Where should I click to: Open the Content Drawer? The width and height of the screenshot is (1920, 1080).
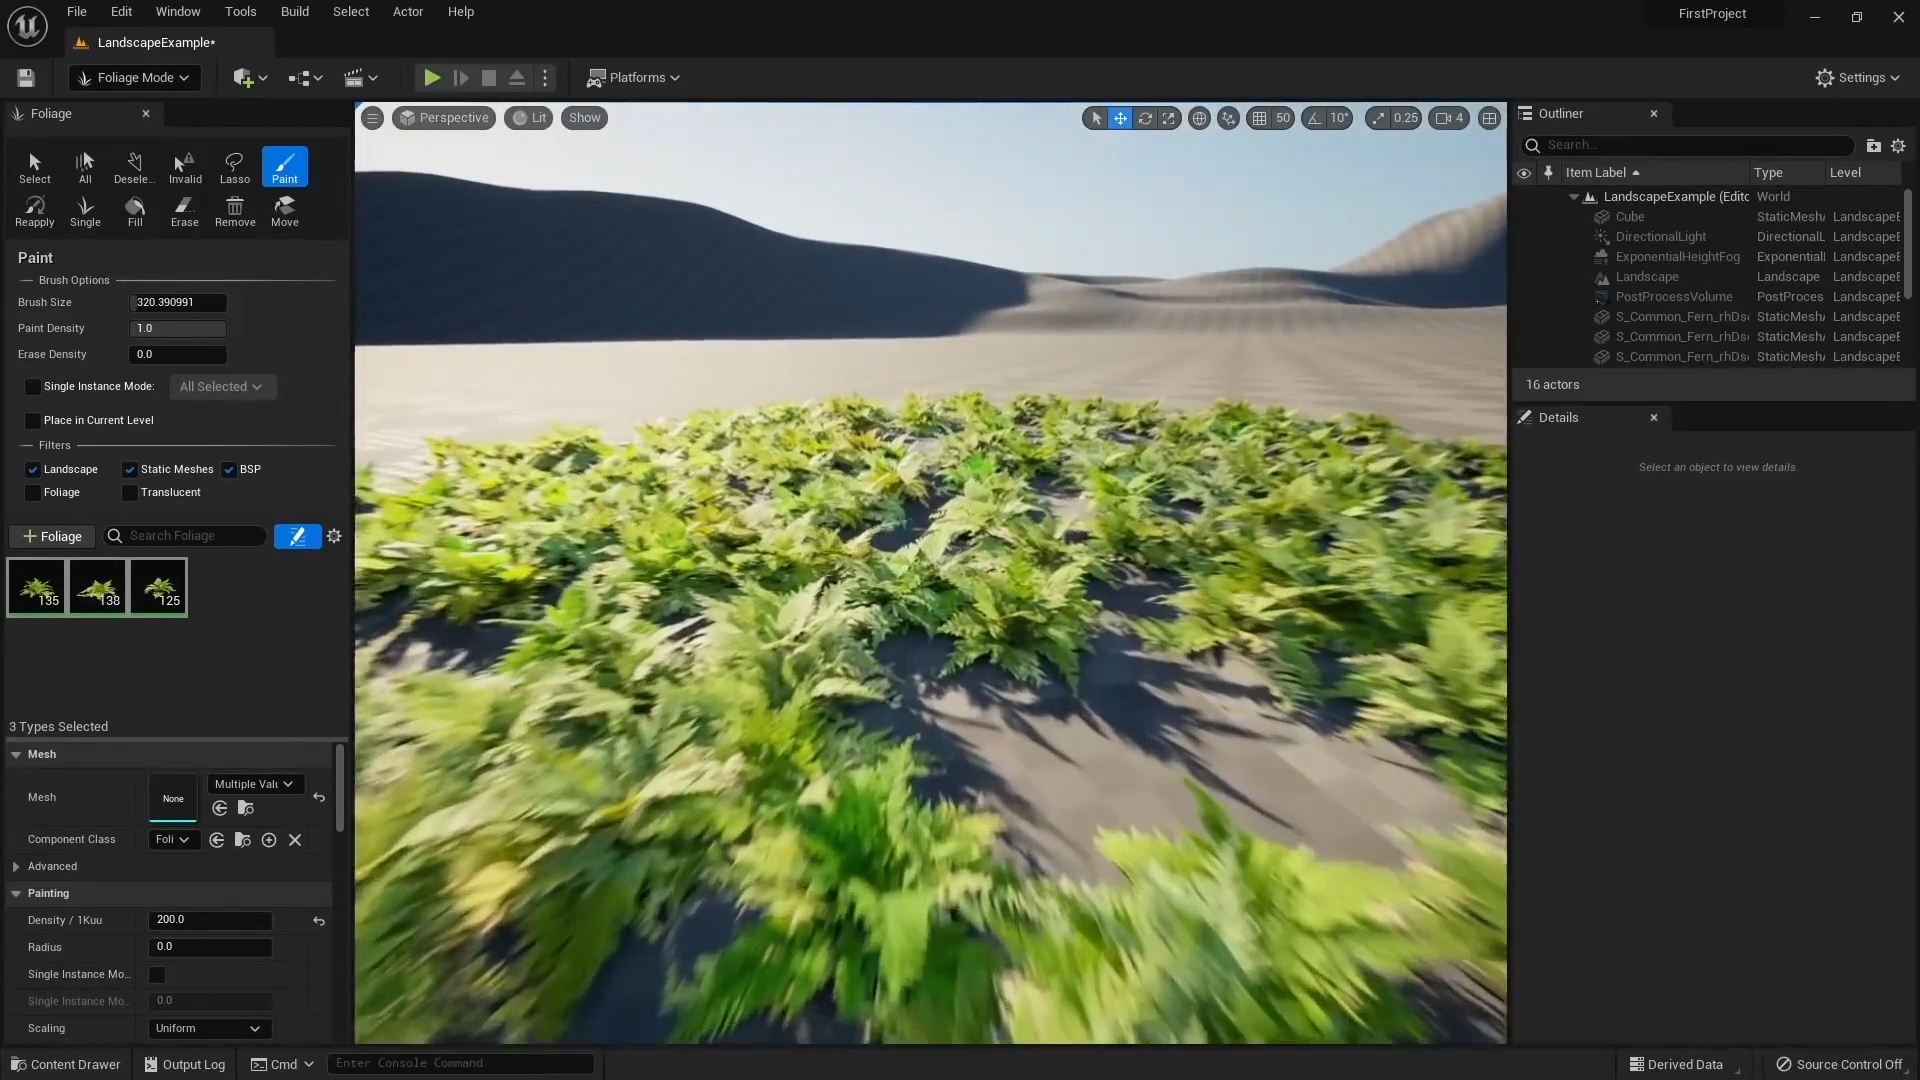click(66, 1064)
